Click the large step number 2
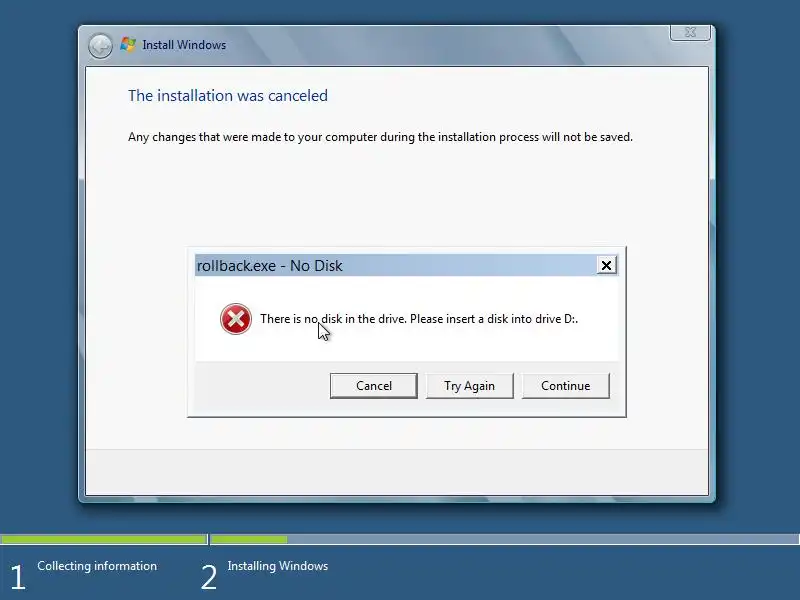The height and width of the screenshot is (600, 800). coord(209,578)
